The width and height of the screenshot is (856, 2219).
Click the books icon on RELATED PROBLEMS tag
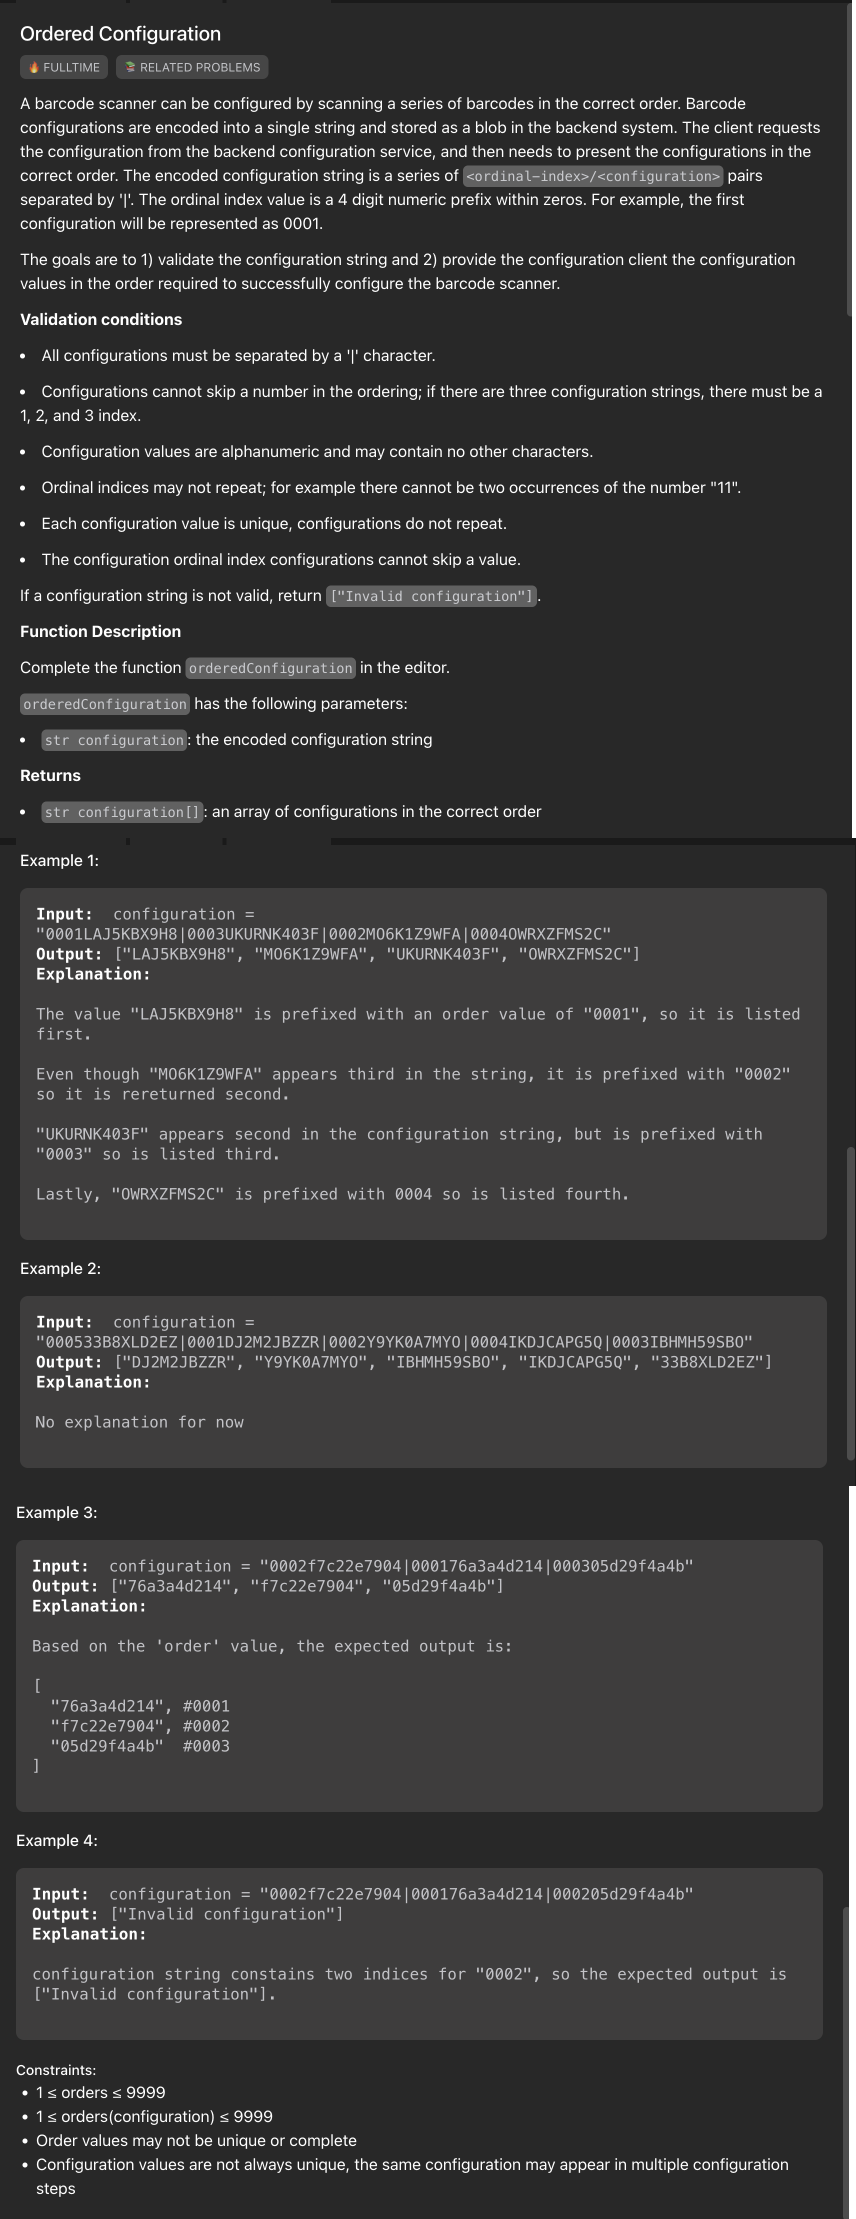[x=130, y=68]
